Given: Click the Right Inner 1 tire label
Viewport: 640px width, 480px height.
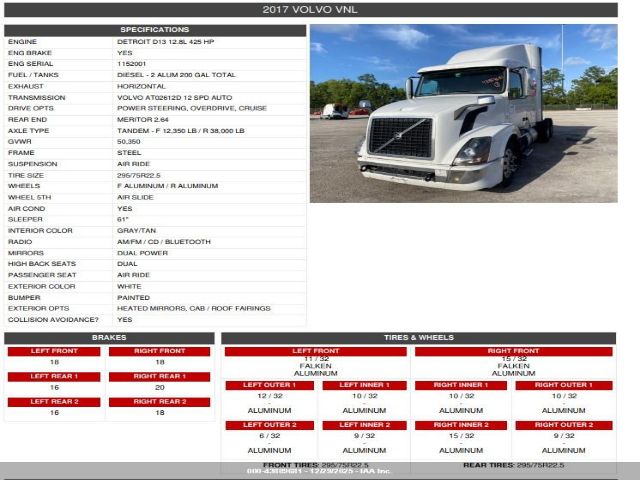Looking at the screenshot, I should pyautogui.click(x=461, y=385).
